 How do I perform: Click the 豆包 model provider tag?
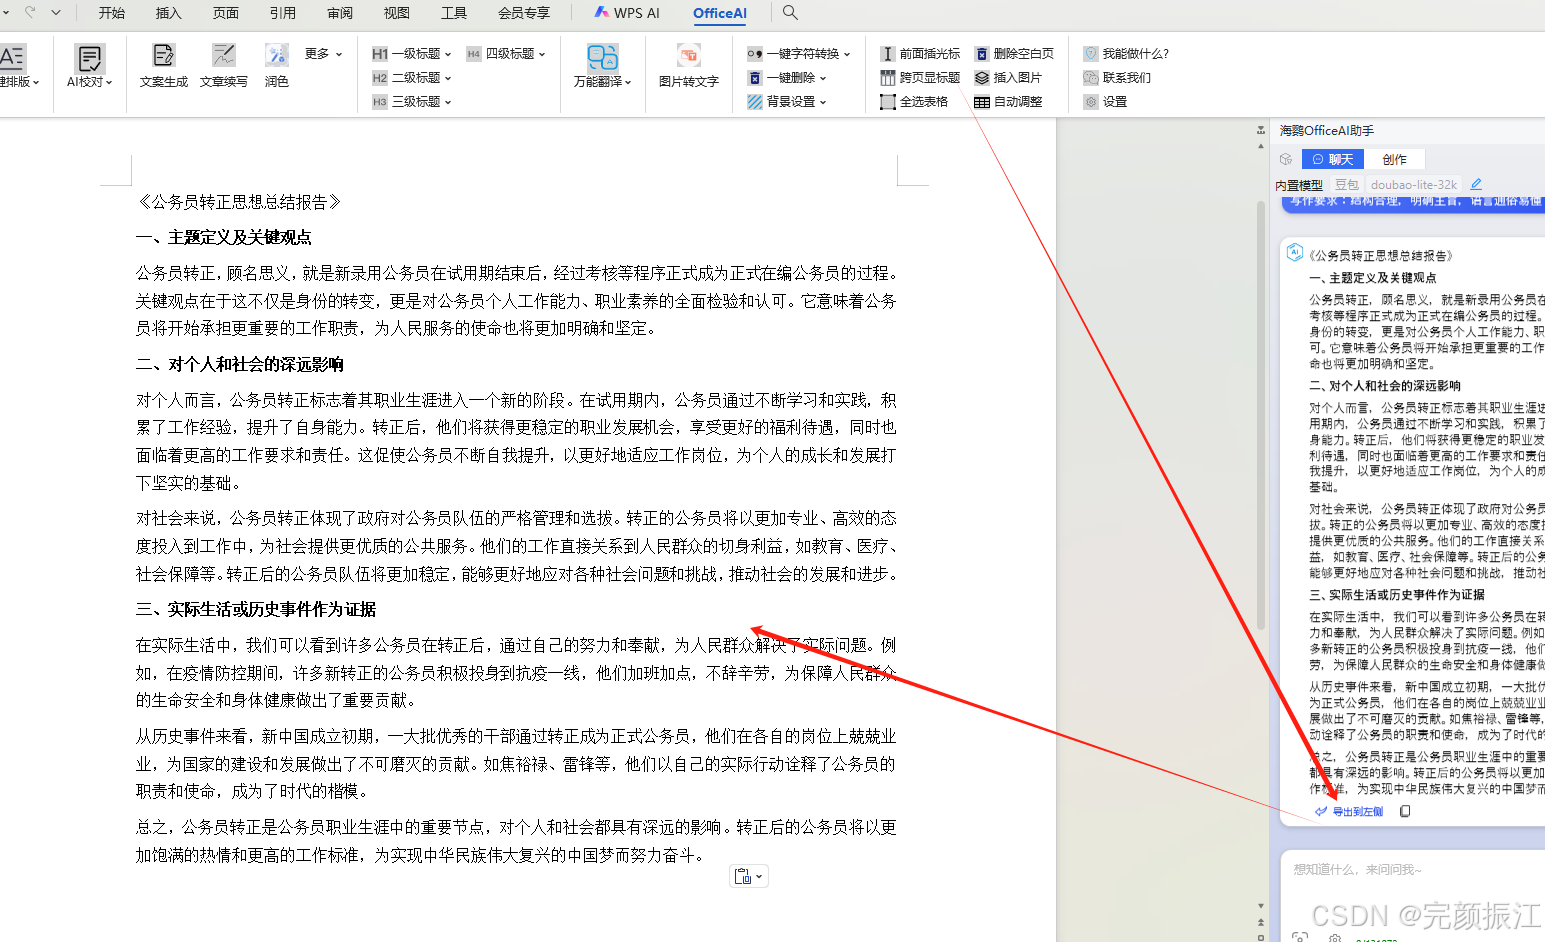click(1346, 185)
